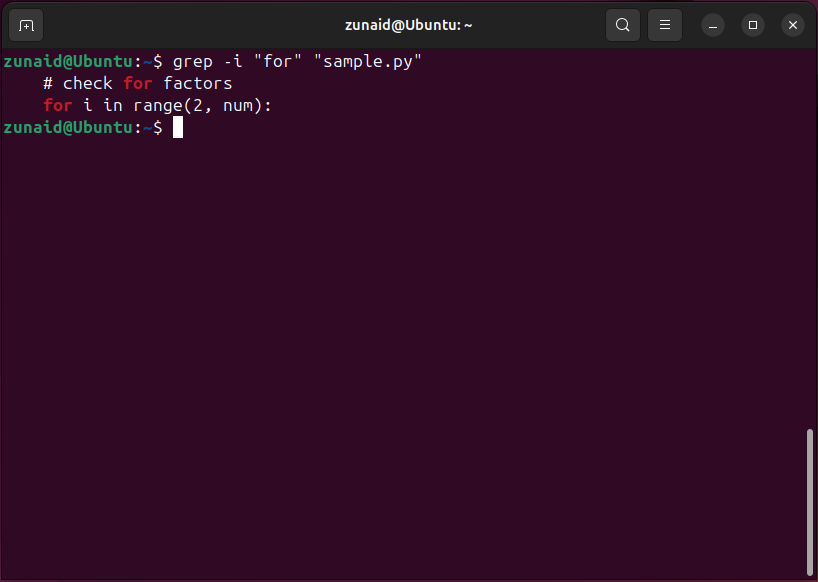
Task: Click the window title zunaid@Ubuntu: ~
Action: [x=409, y=24]
